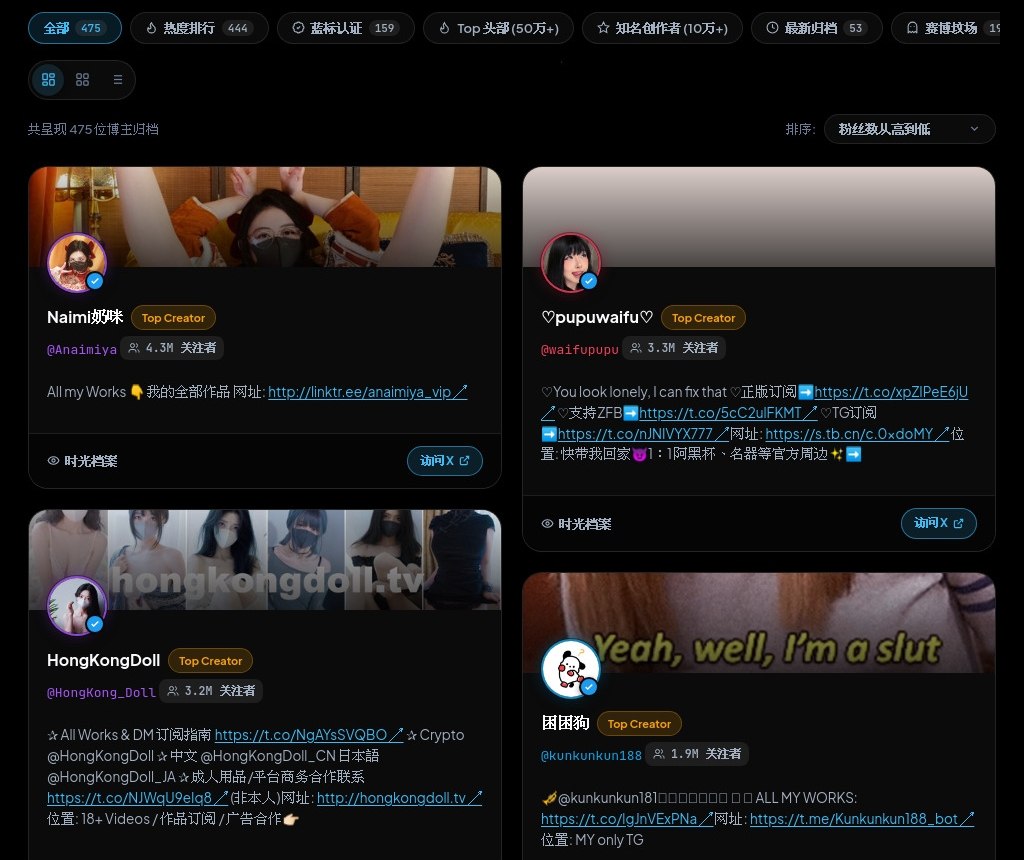
Task: Click Top Creator badge on 困困狗
Action: pyautogui.click(x=639, y=724)
